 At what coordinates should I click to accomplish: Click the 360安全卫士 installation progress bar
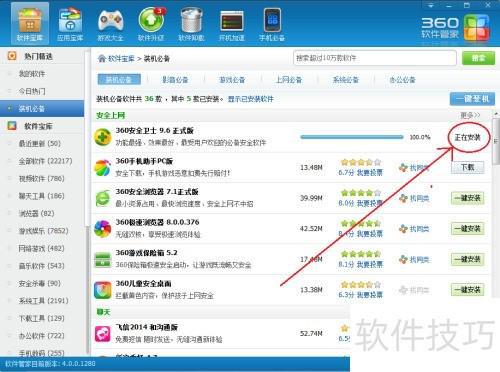pyautogui.click(x=352, y=137)
